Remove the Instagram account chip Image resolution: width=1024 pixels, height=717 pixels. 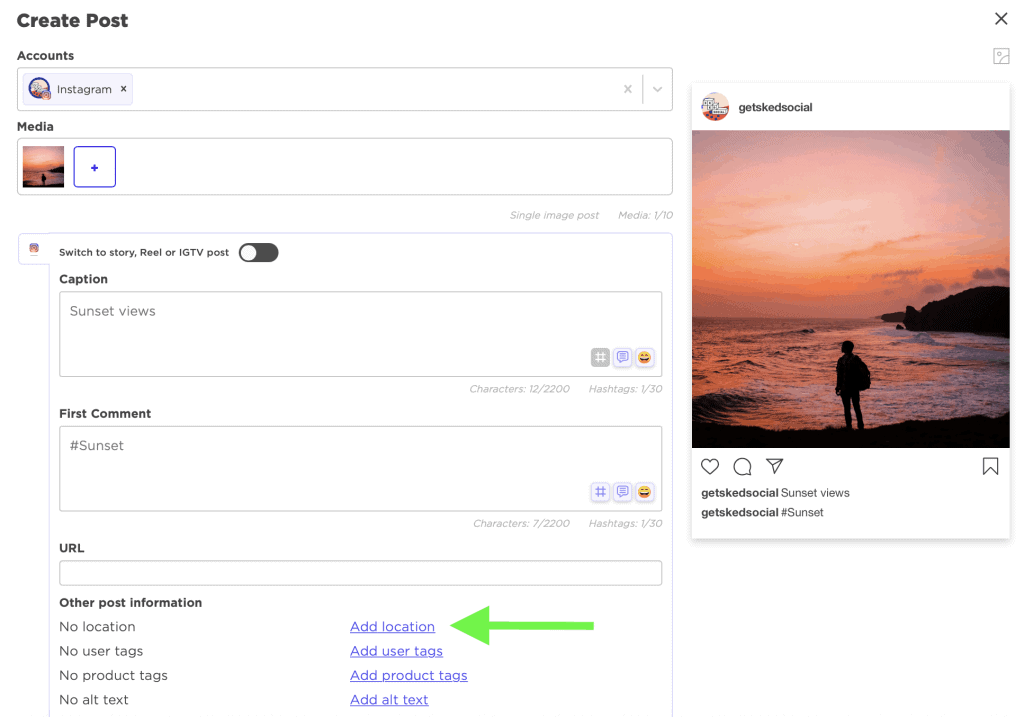coord(122,88)
